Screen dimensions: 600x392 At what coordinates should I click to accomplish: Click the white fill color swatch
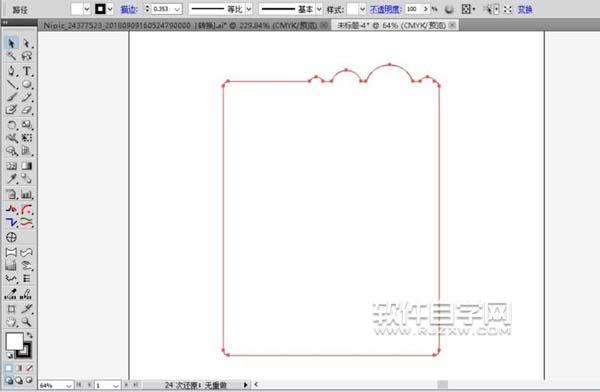[x=14, y=341]
